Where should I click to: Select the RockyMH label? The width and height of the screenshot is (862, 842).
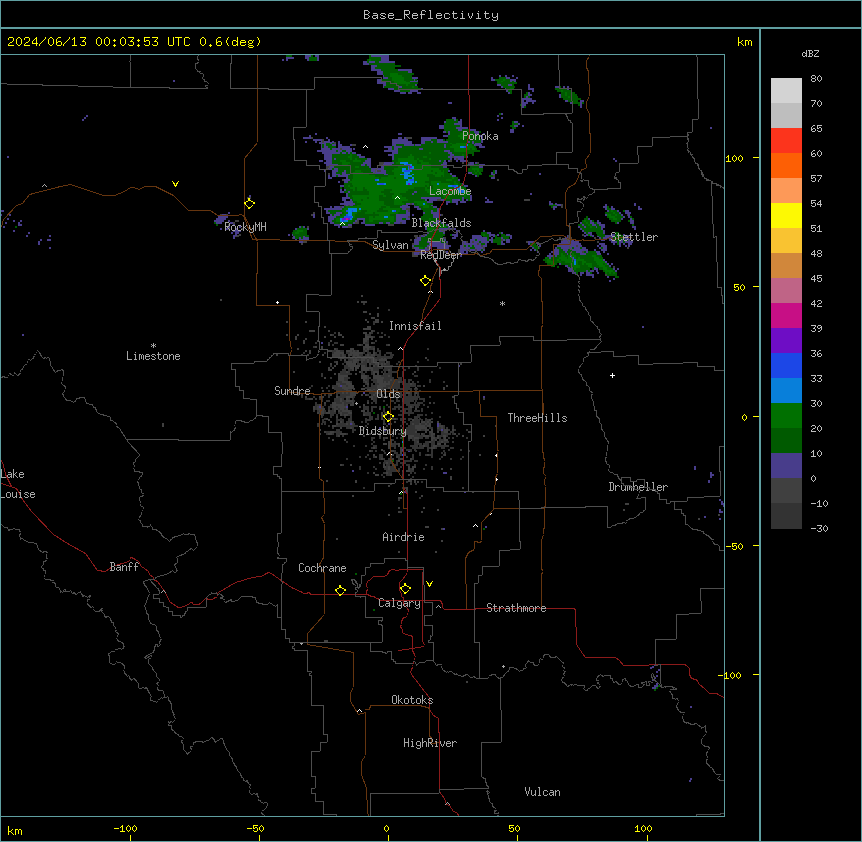pyautogui.click(x=245, y=227)
